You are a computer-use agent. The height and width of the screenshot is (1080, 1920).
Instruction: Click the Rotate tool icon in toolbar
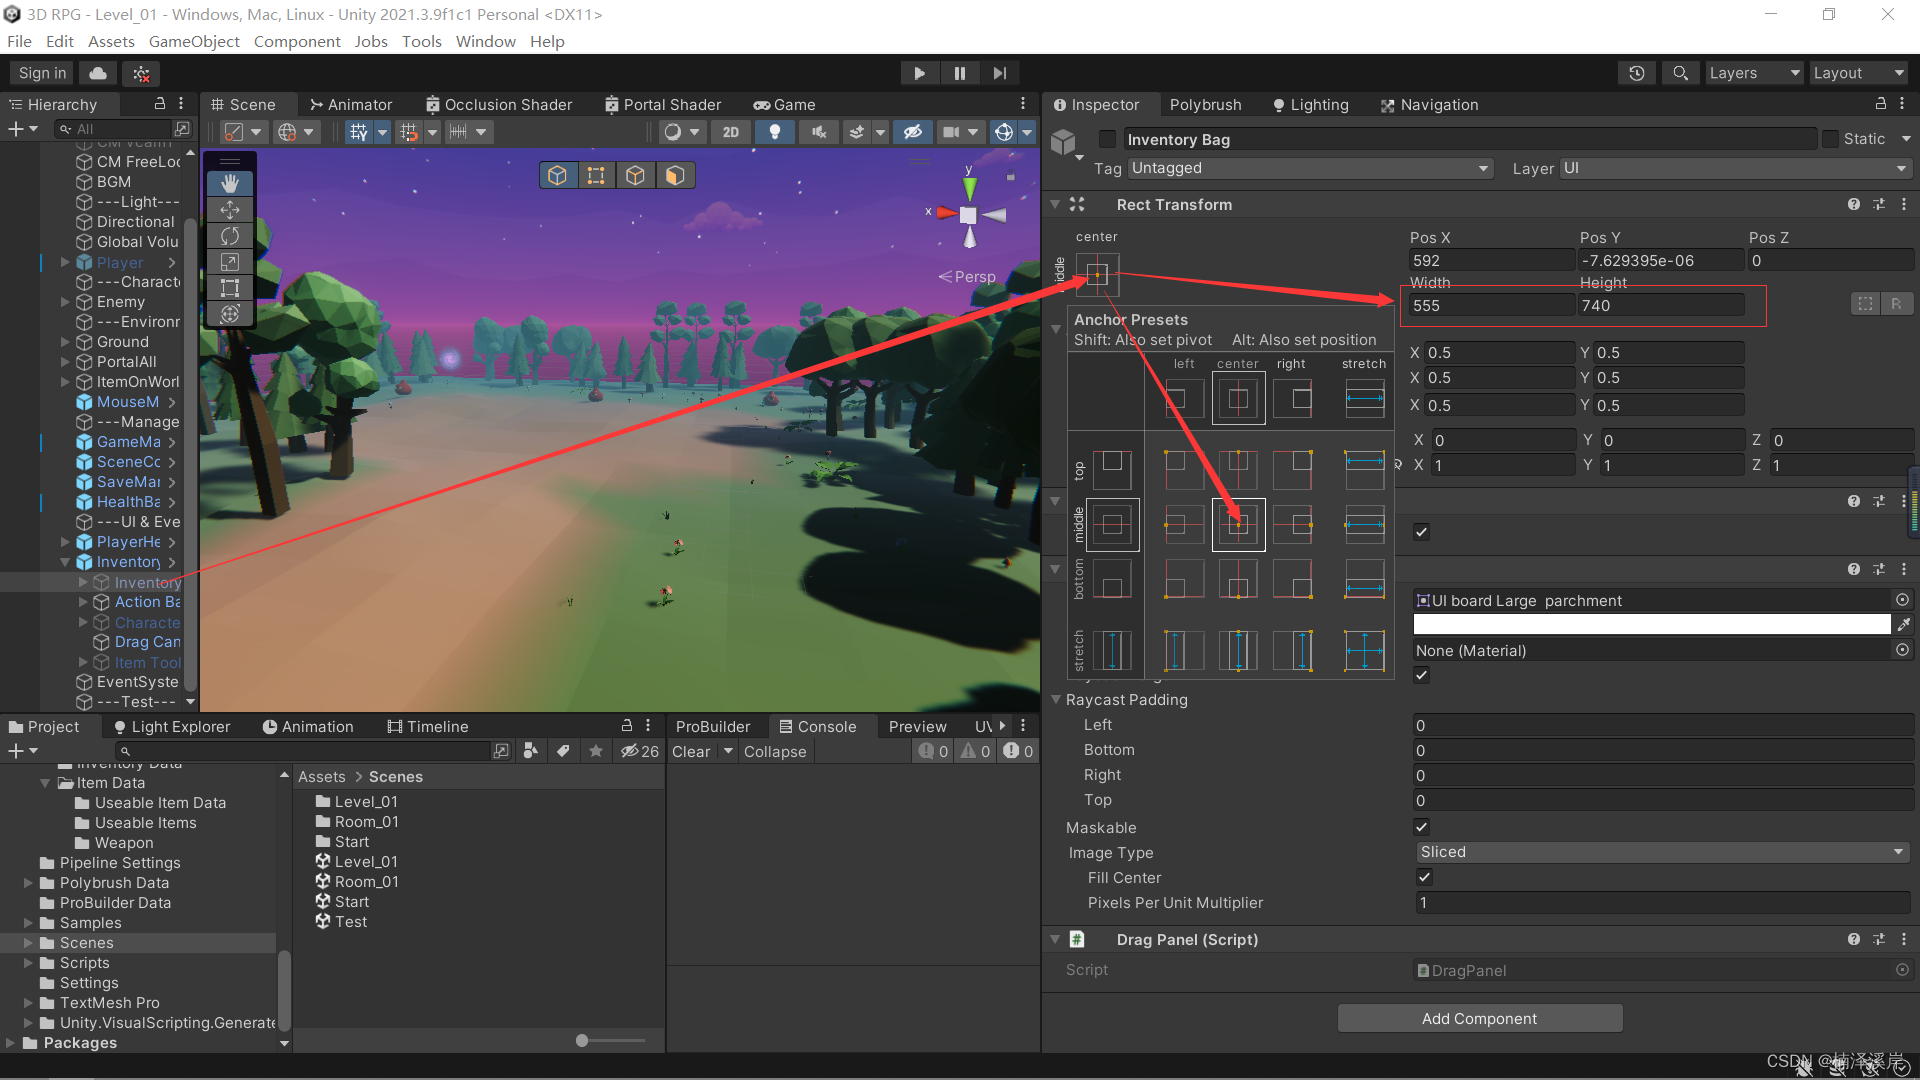point(228,237)
